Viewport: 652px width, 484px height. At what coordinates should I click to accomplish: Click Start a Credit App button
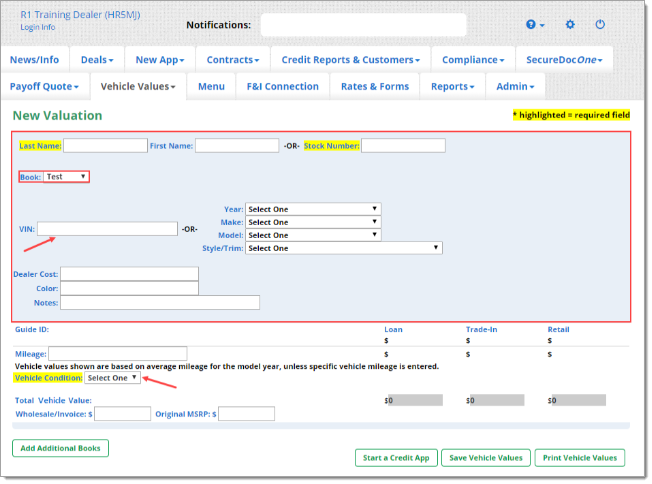point(396,458)
